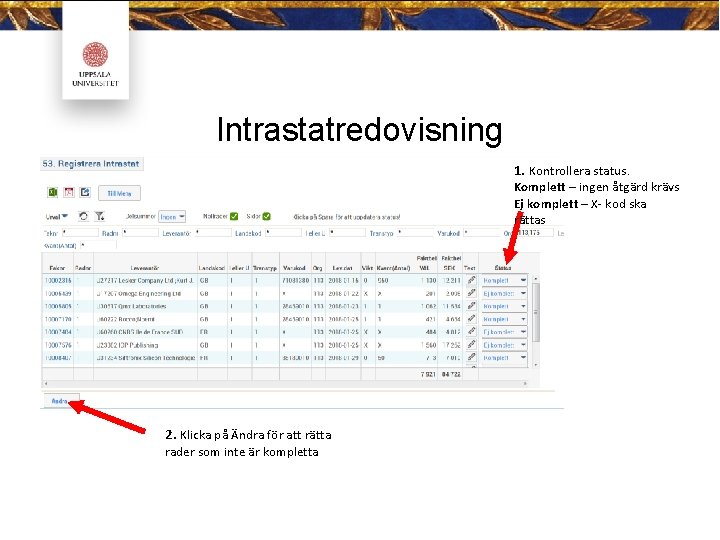The height and width of the screenshot is (540, 720).
Task: Sort by the Landskod column header
Action: [212, 268]
